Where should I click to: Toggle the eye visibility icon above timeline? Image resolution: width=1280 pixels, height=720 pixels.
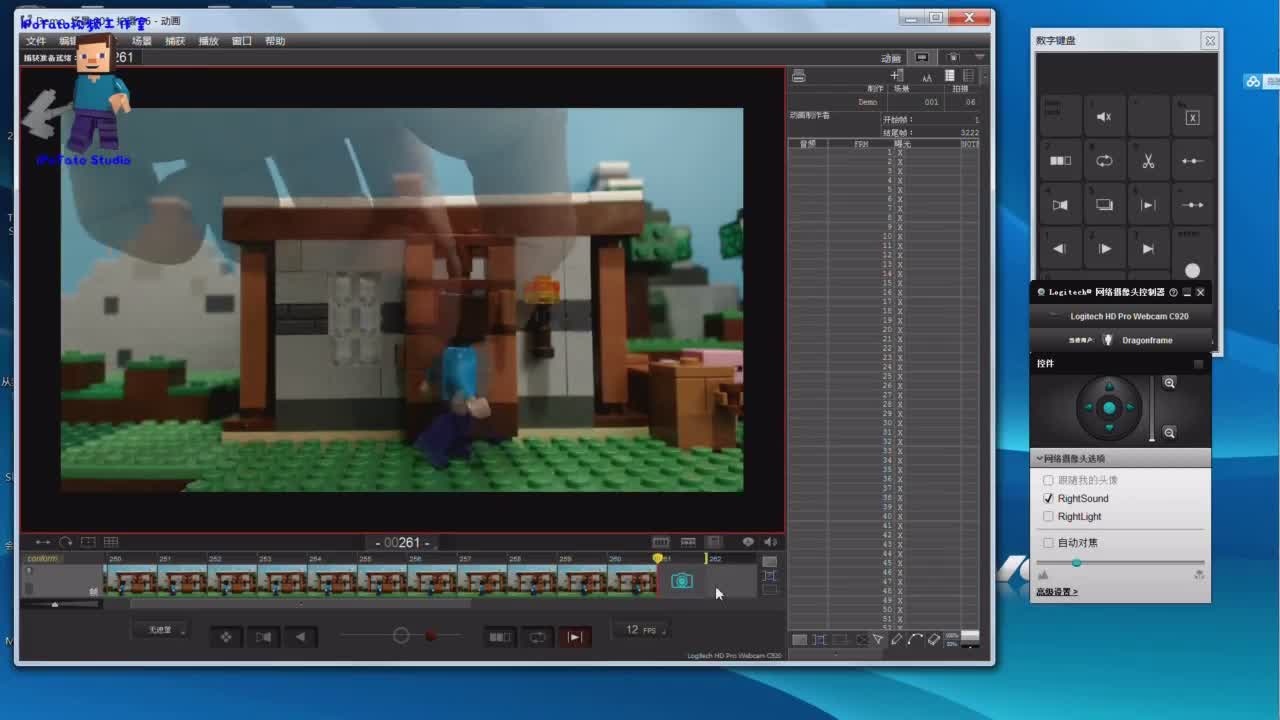[x=748, y=542]
